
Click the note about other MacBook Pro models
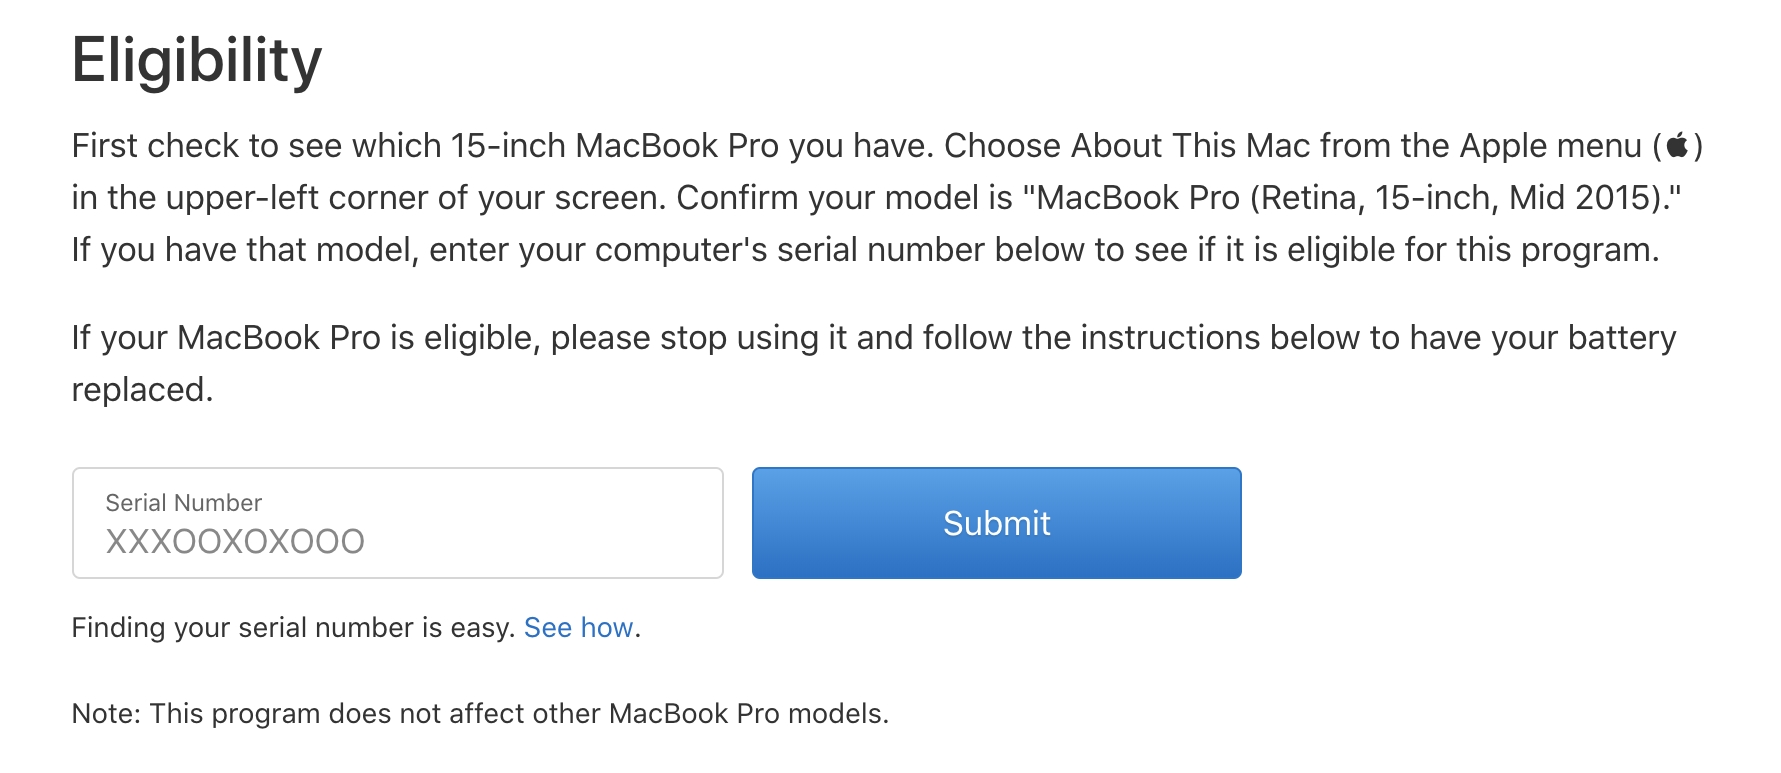click(x=480, y=714)
